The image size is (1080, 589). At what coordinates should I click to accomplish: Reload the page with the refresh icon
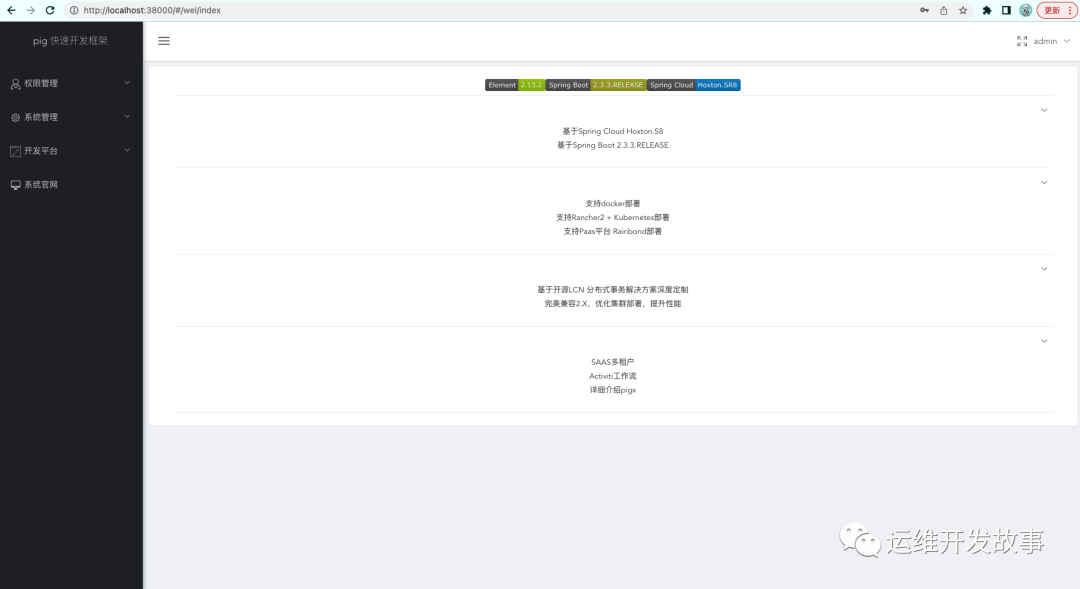coord(50,10)
